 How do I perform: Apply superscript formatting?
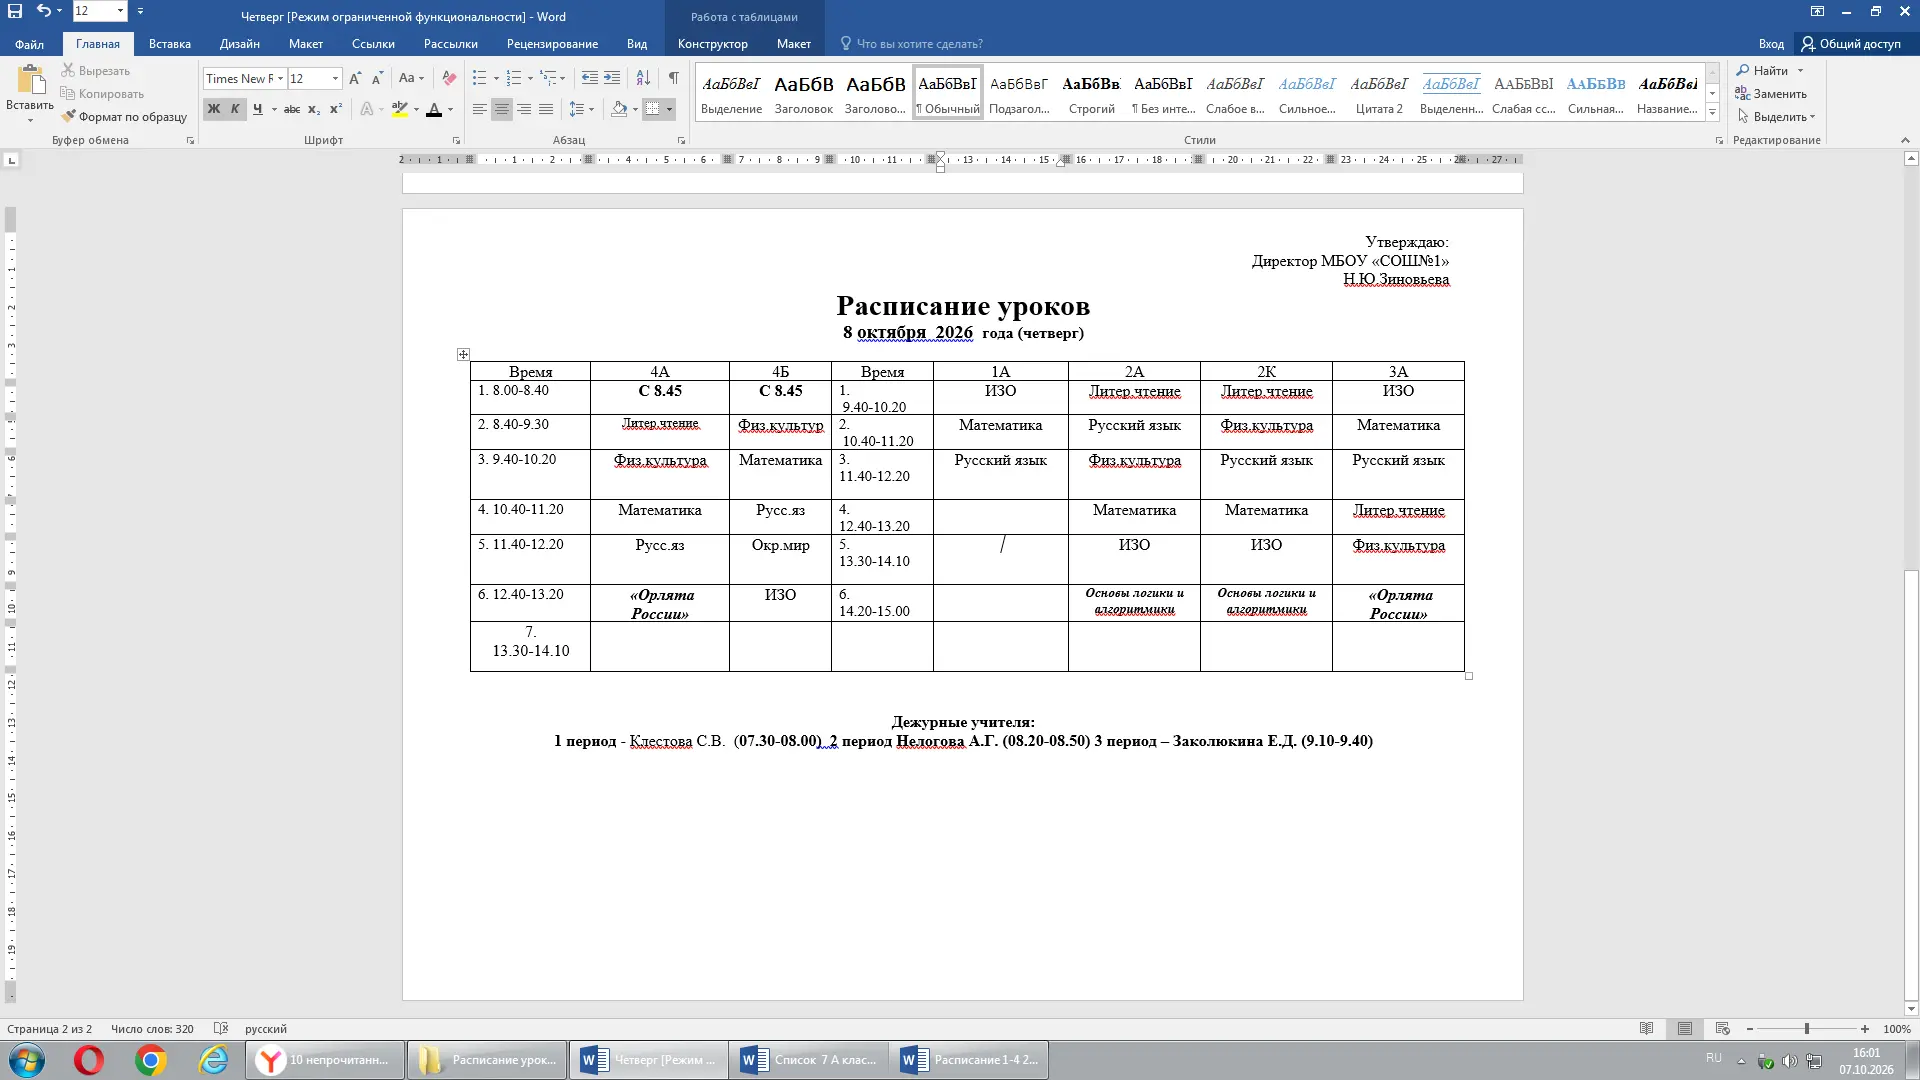click(x=336, y=109)
